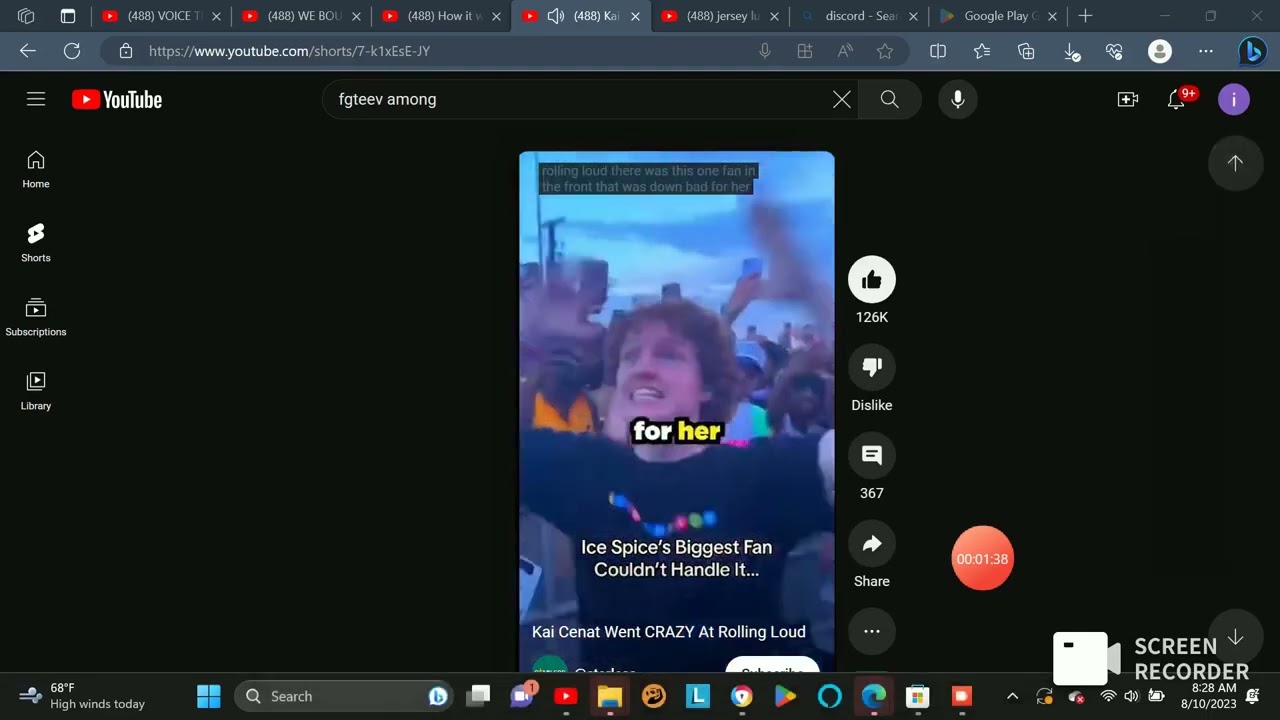Mute the playing tab's speaker icon
Viewport: 1280px width, 720px height.
[556, 16]
